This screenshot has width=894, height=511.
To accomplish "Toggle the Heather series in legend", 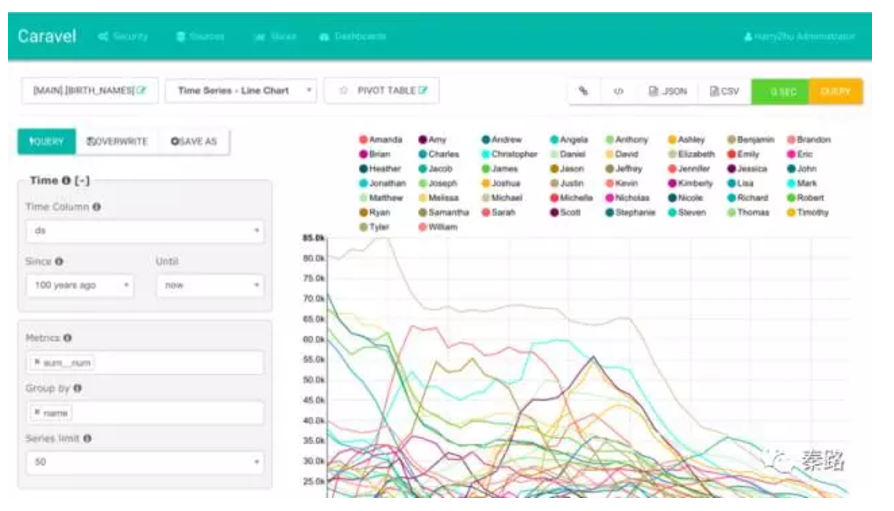I will [380, 169].
